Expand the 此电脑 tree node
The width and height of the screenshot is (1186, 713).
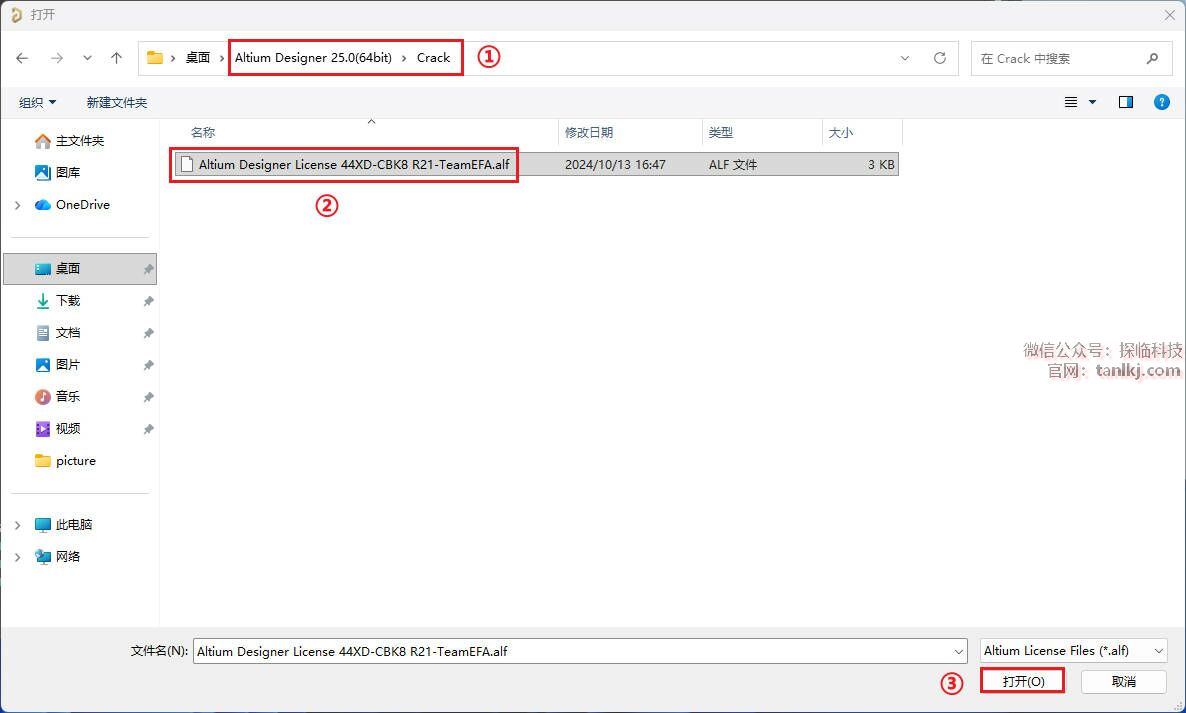pos(17,525)
